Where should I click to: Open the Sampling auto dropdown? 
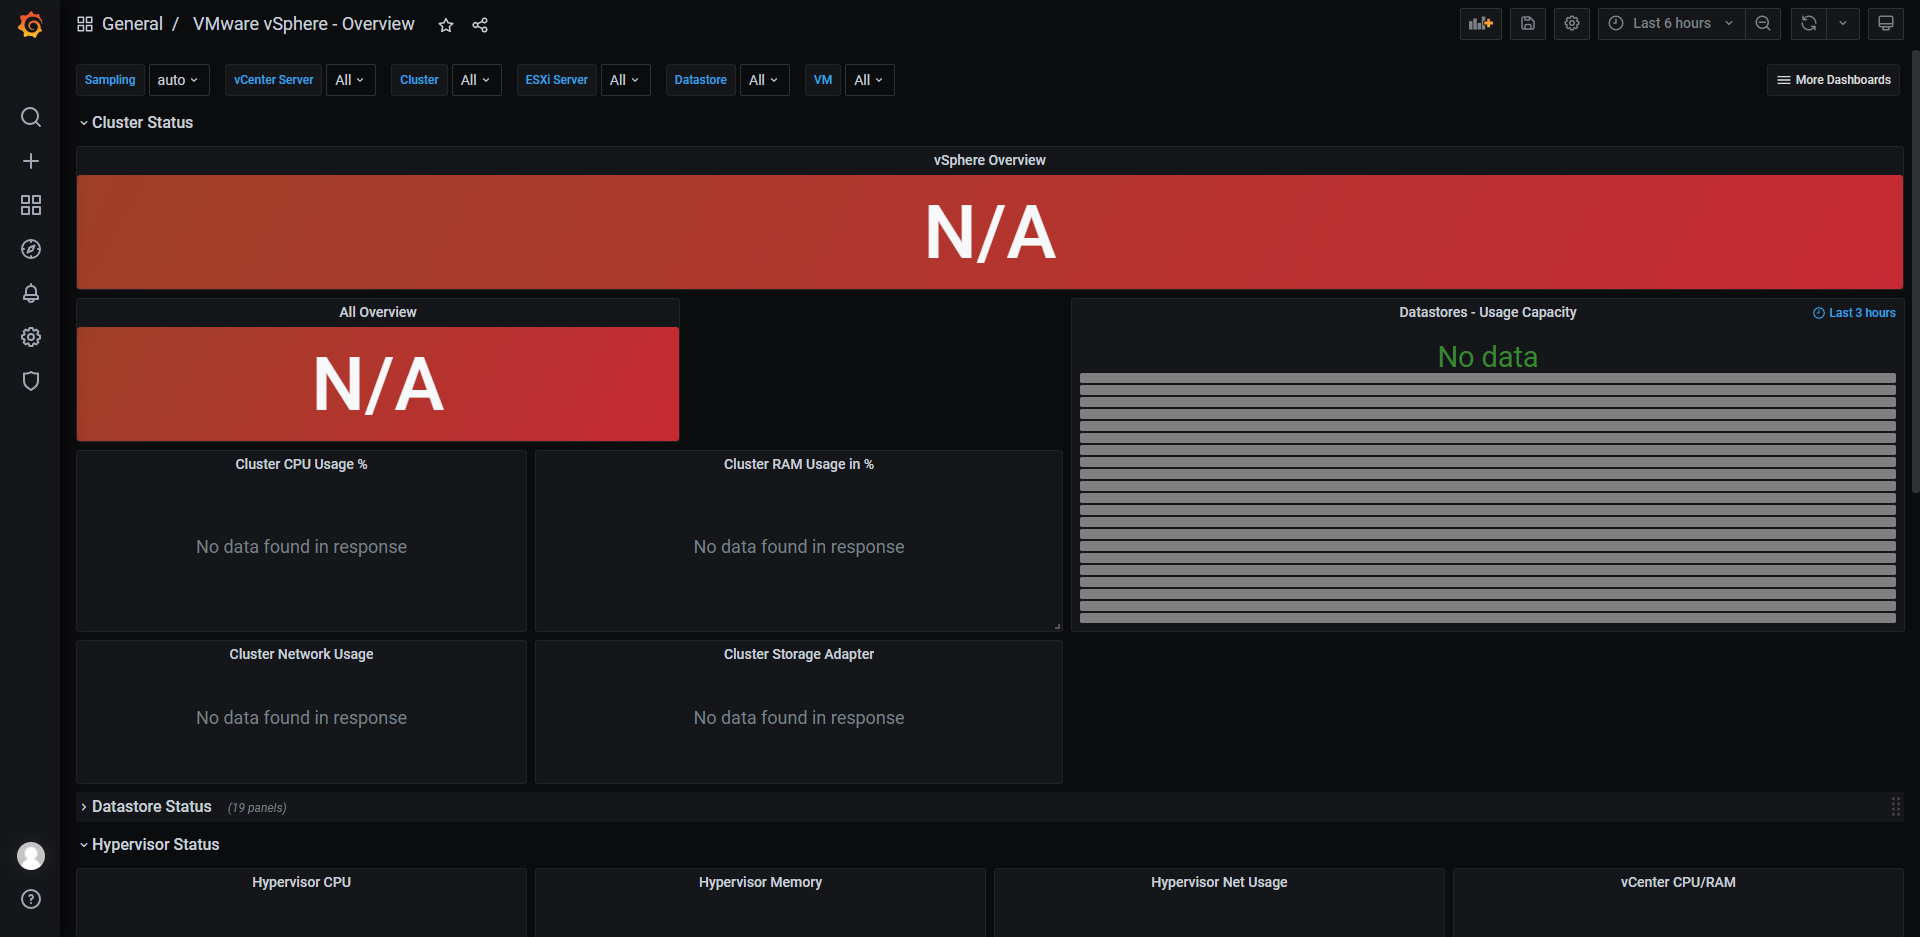[179, 80]
